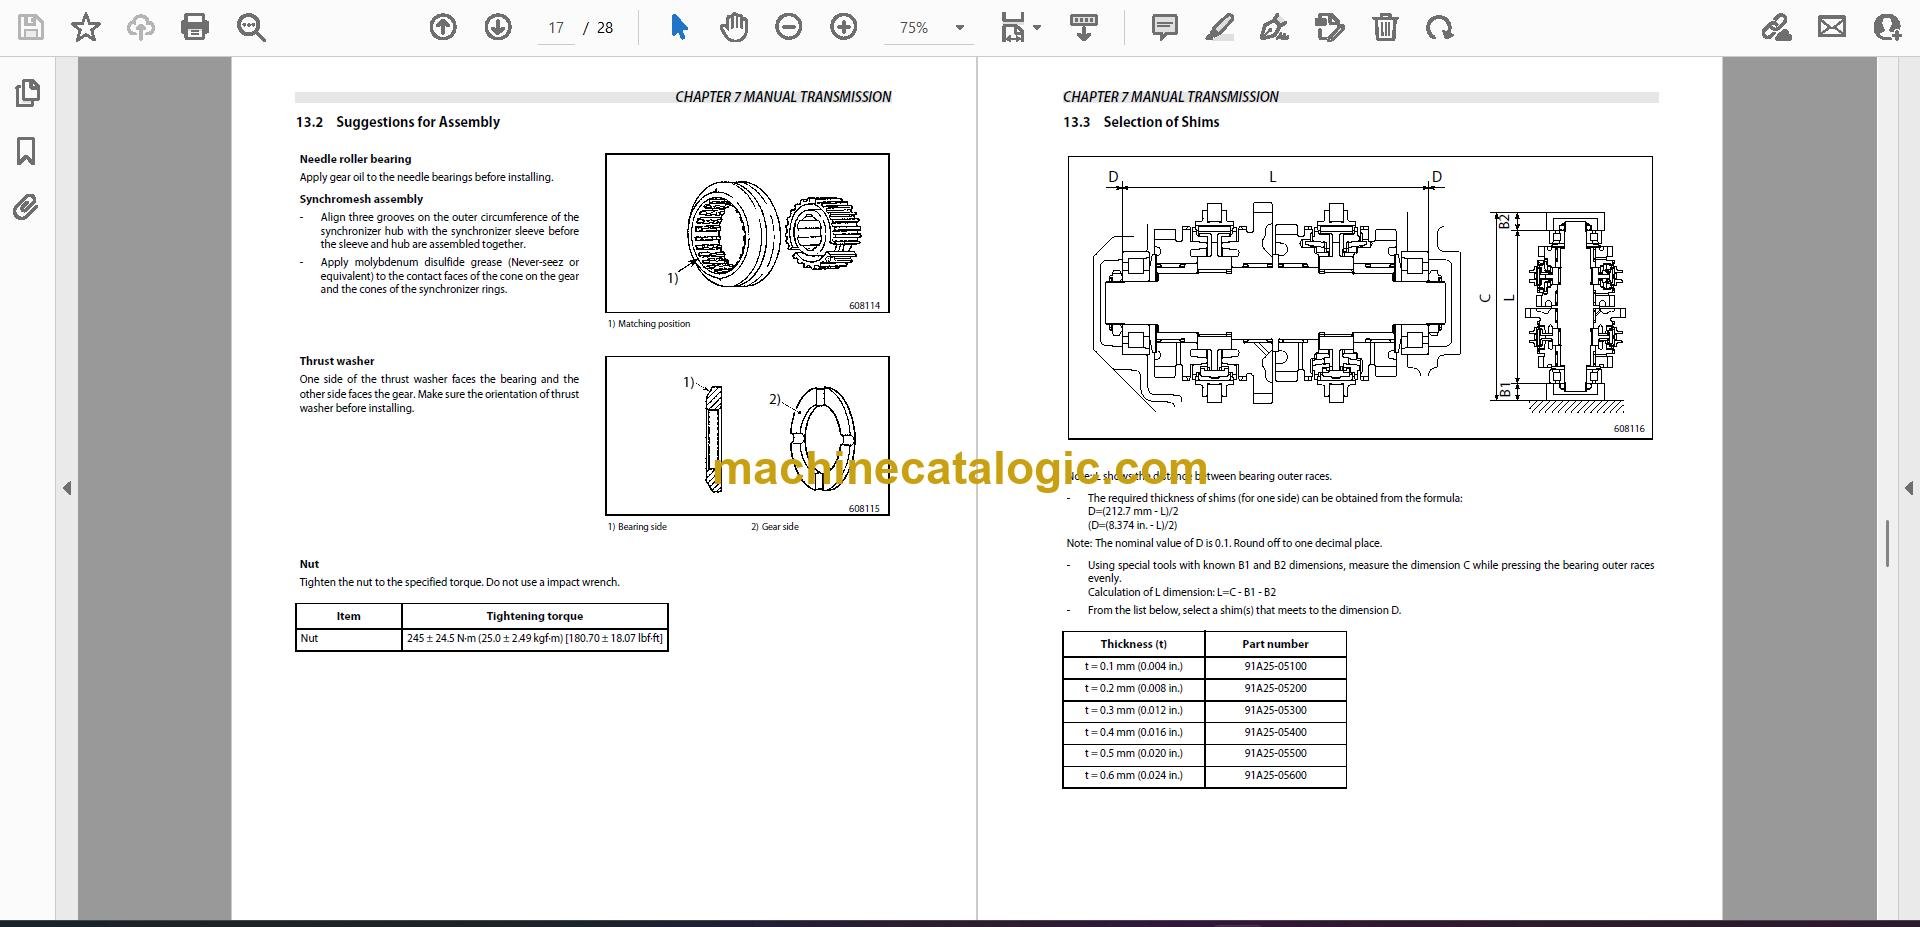Click the thrust washer figure 608115
This screenshot has height=927, width=1920.
(747, 436)
